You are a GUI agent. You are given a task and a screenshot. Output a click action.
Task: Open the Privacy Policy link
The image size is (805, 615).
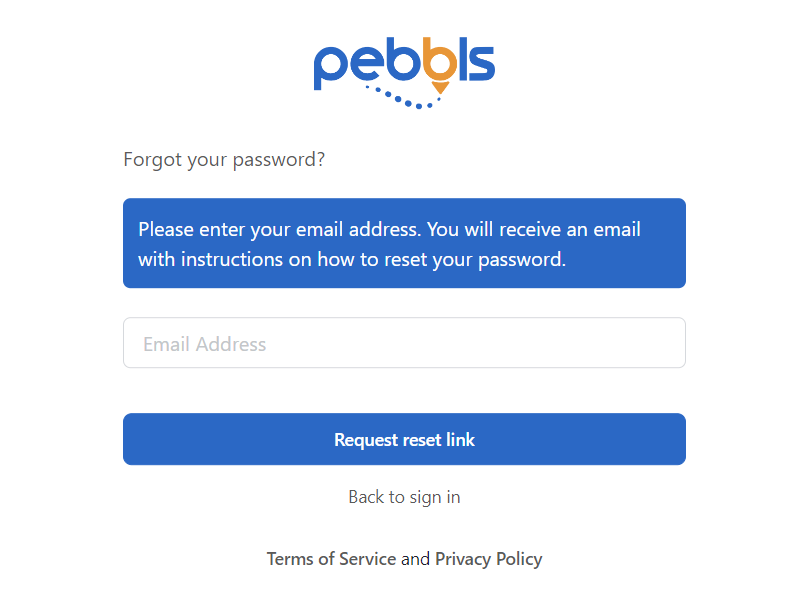click(x=488, y=559)
